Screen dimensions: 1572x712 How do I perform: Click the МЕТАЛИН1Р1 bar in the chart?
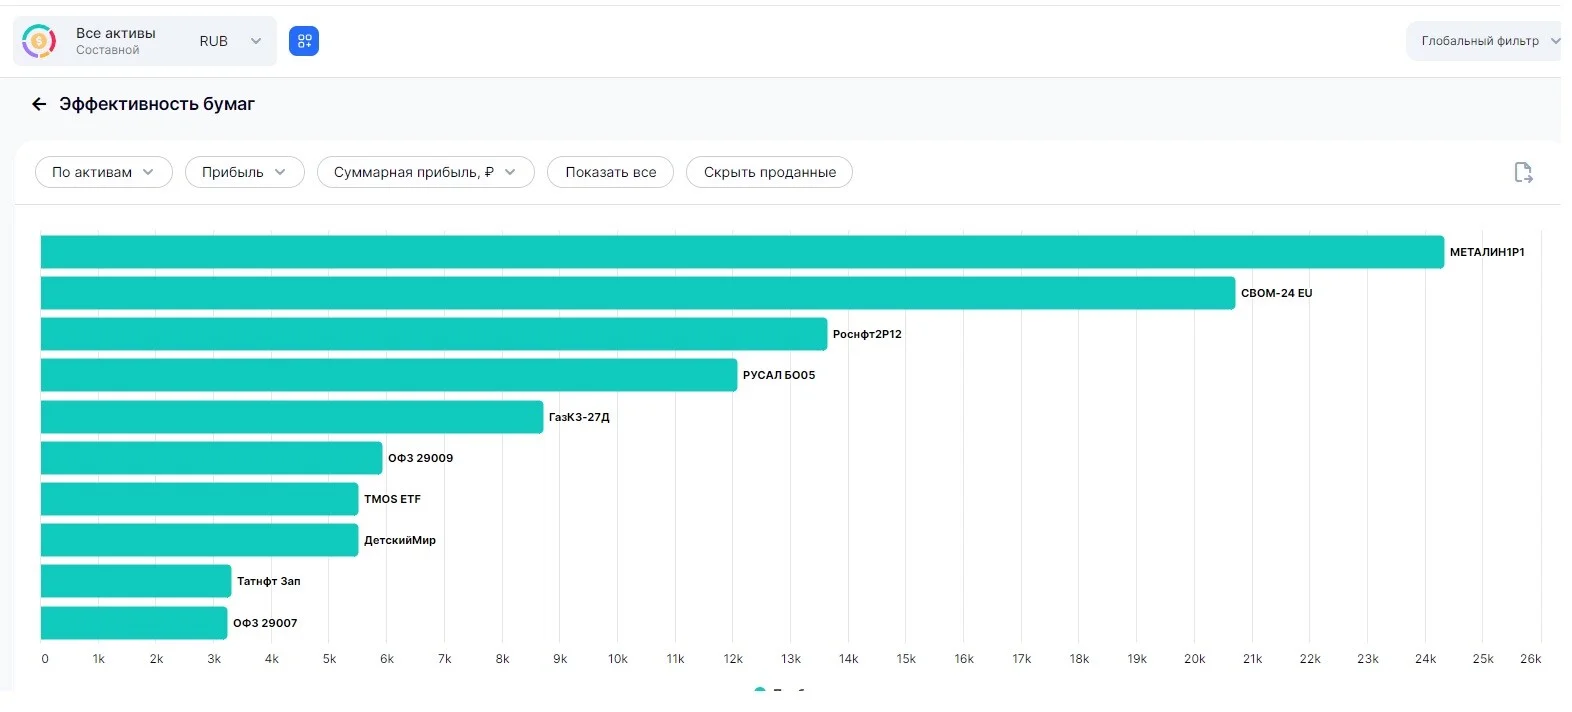coord(742,252)
